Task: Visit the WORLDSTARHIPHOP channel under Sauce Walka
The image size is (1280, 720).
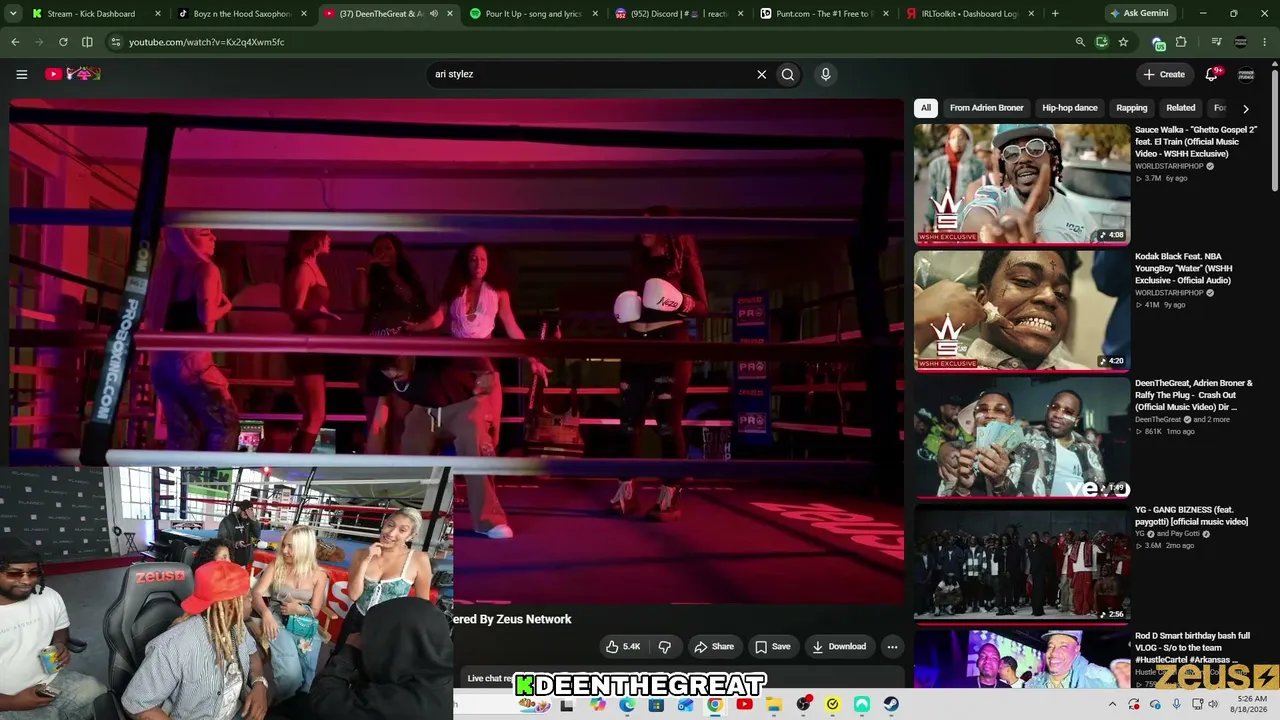Action: pyautogui.click(x=1169, y=166)
